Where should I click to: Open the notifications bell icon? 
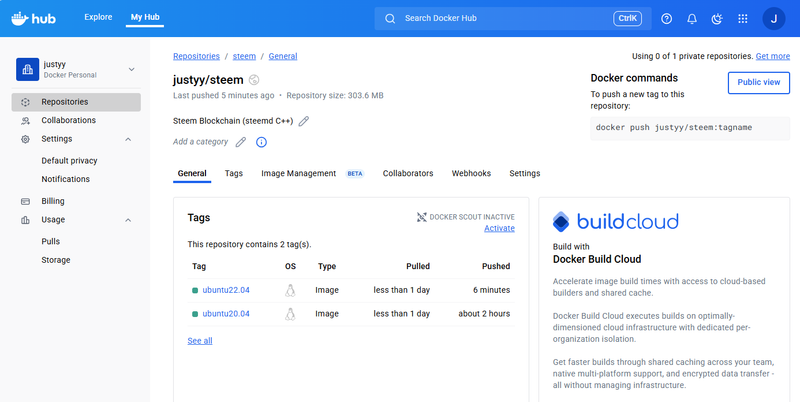(x=692, y=19)
